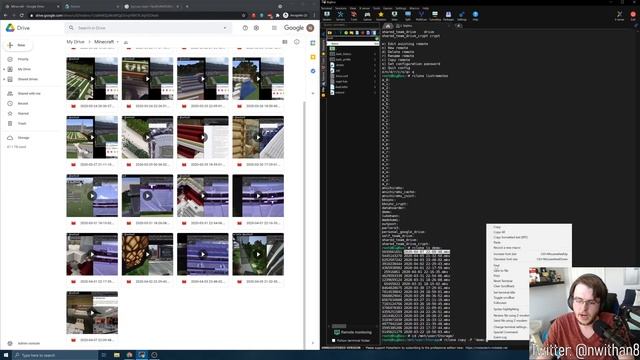
Task: Click the MobaXterm file browser horizontal scrollbar
Action: coord(339,326)
